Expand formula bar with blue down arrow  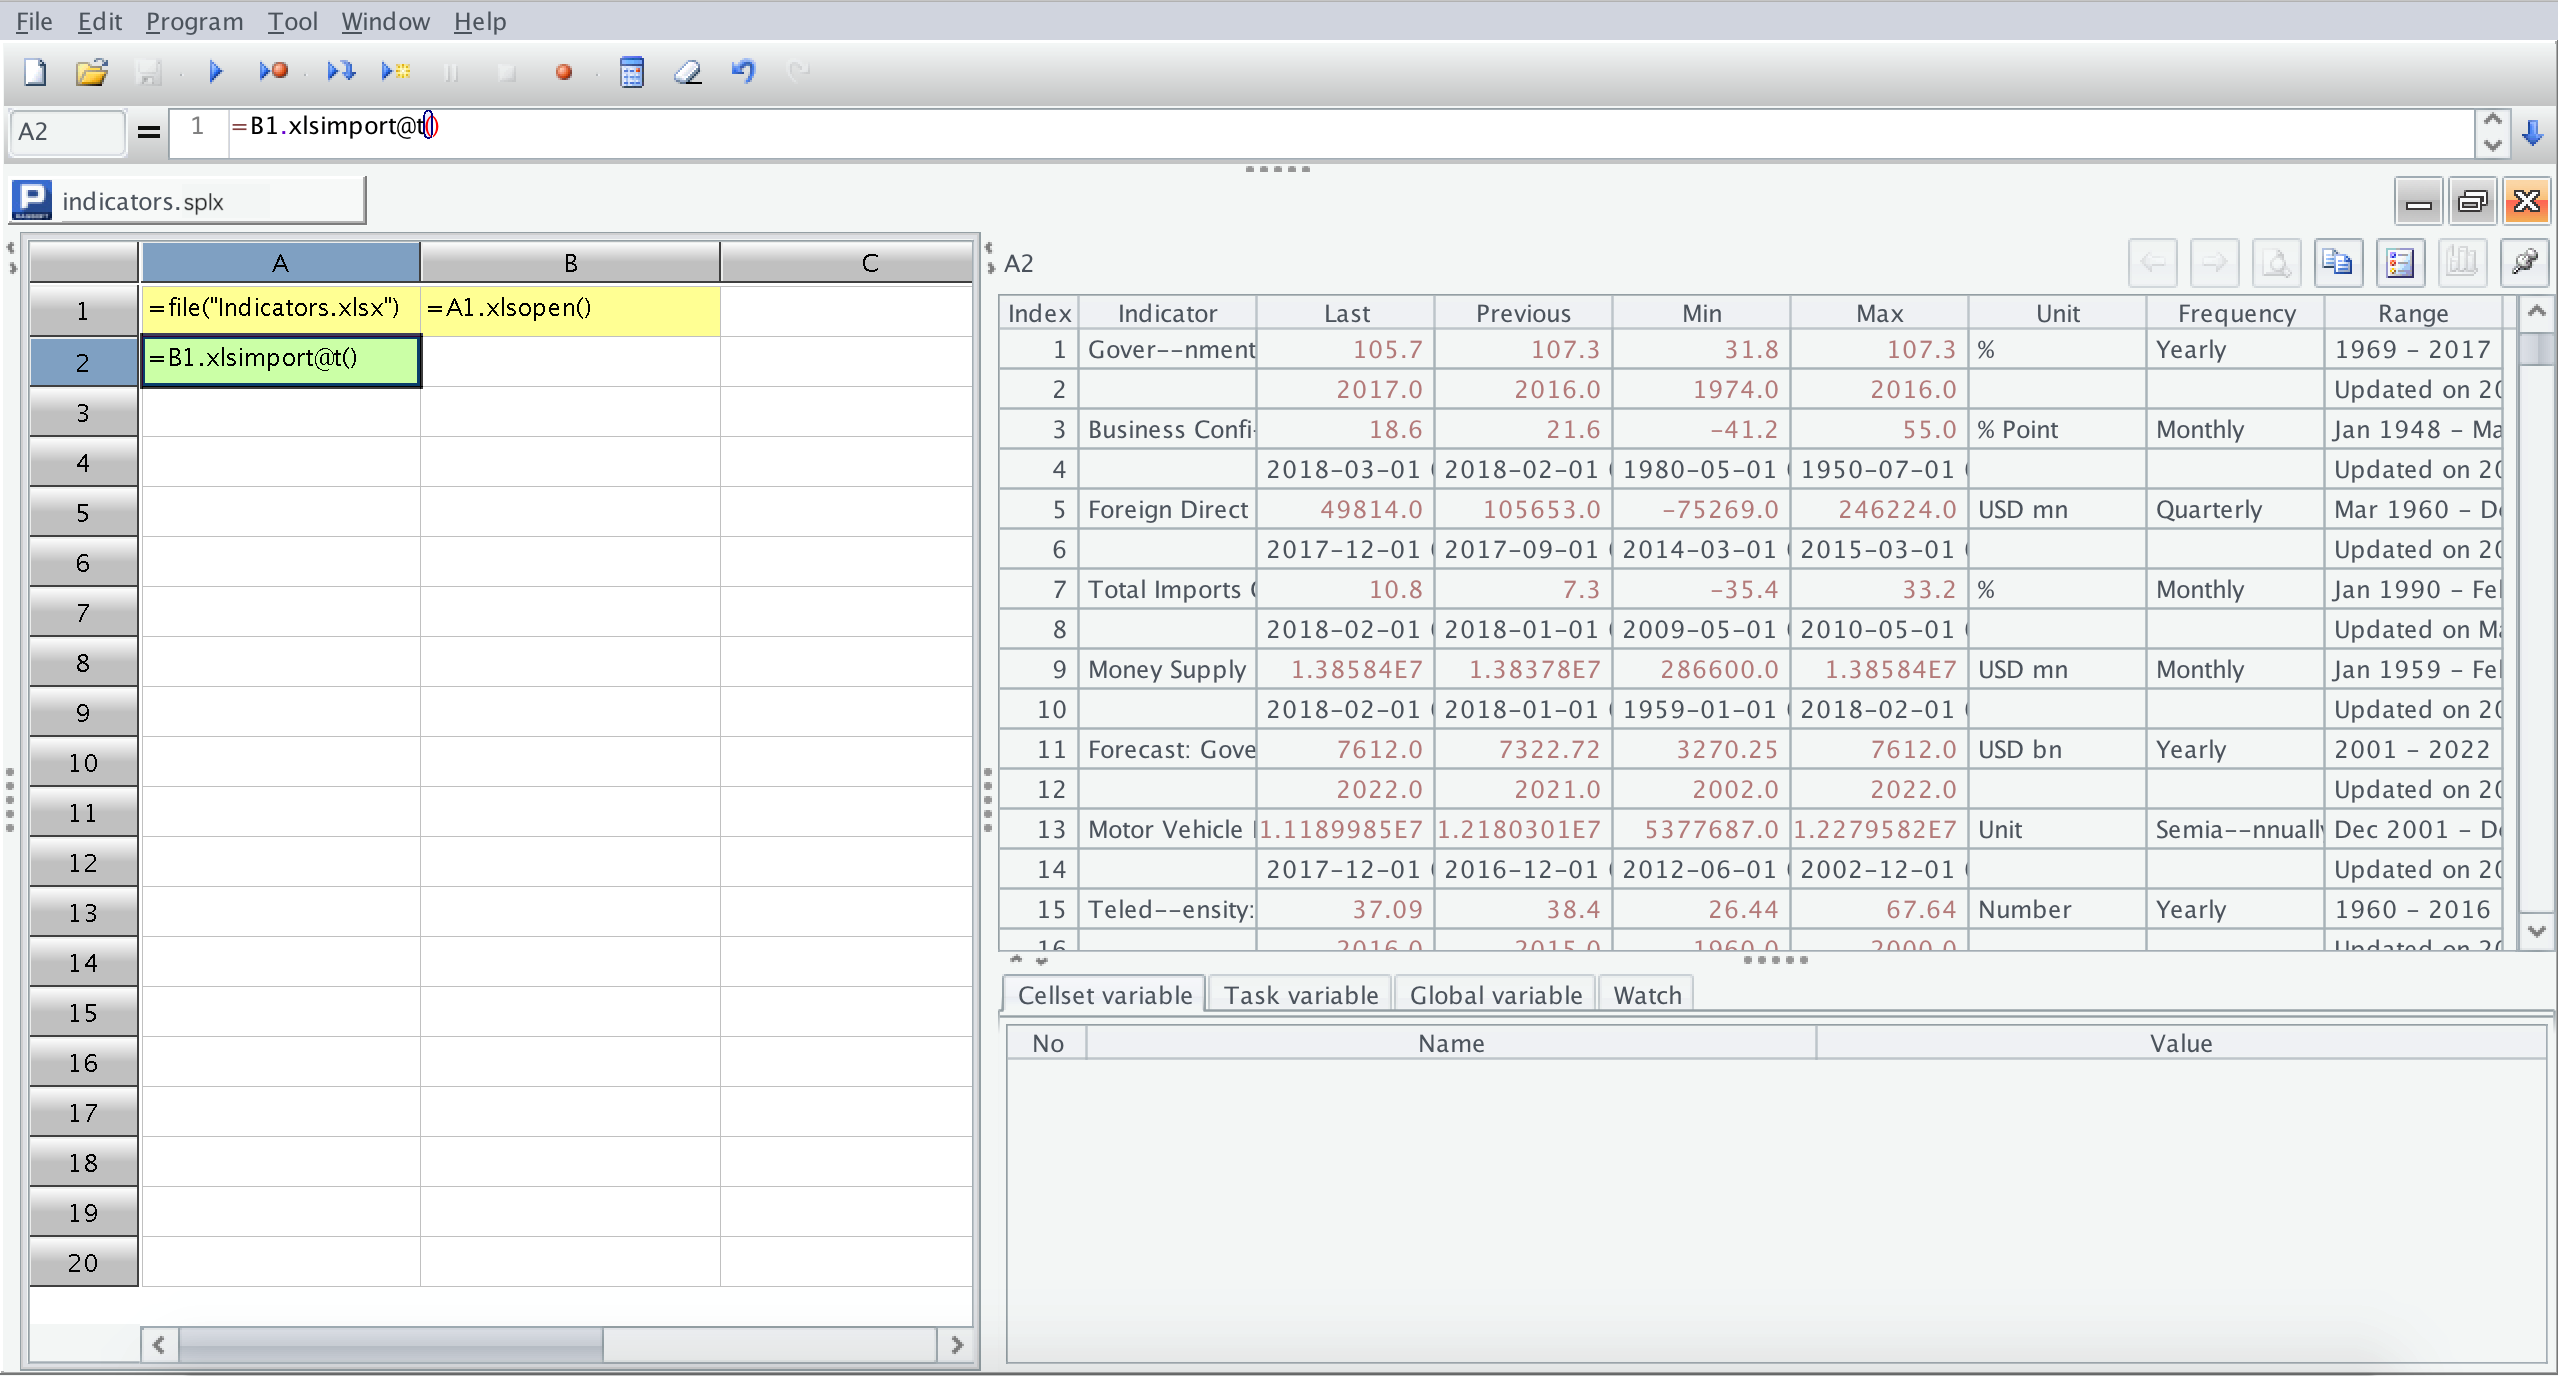[2532, 133]
